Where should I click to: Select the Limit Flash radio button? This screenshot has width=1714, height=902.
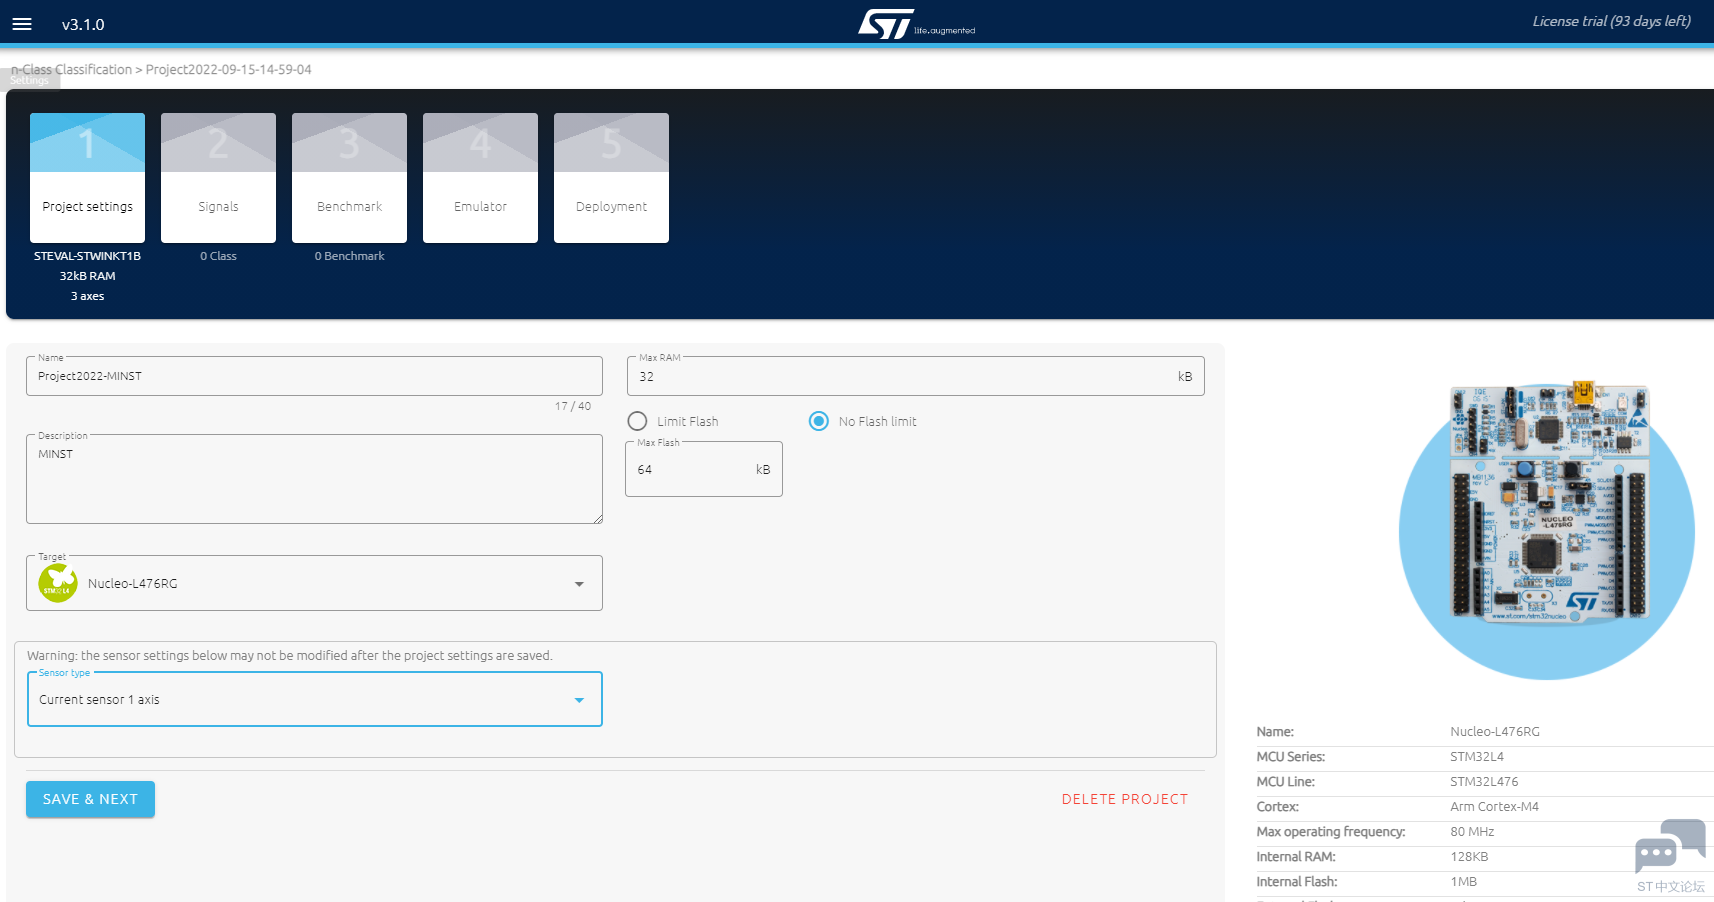coord(637,421)
